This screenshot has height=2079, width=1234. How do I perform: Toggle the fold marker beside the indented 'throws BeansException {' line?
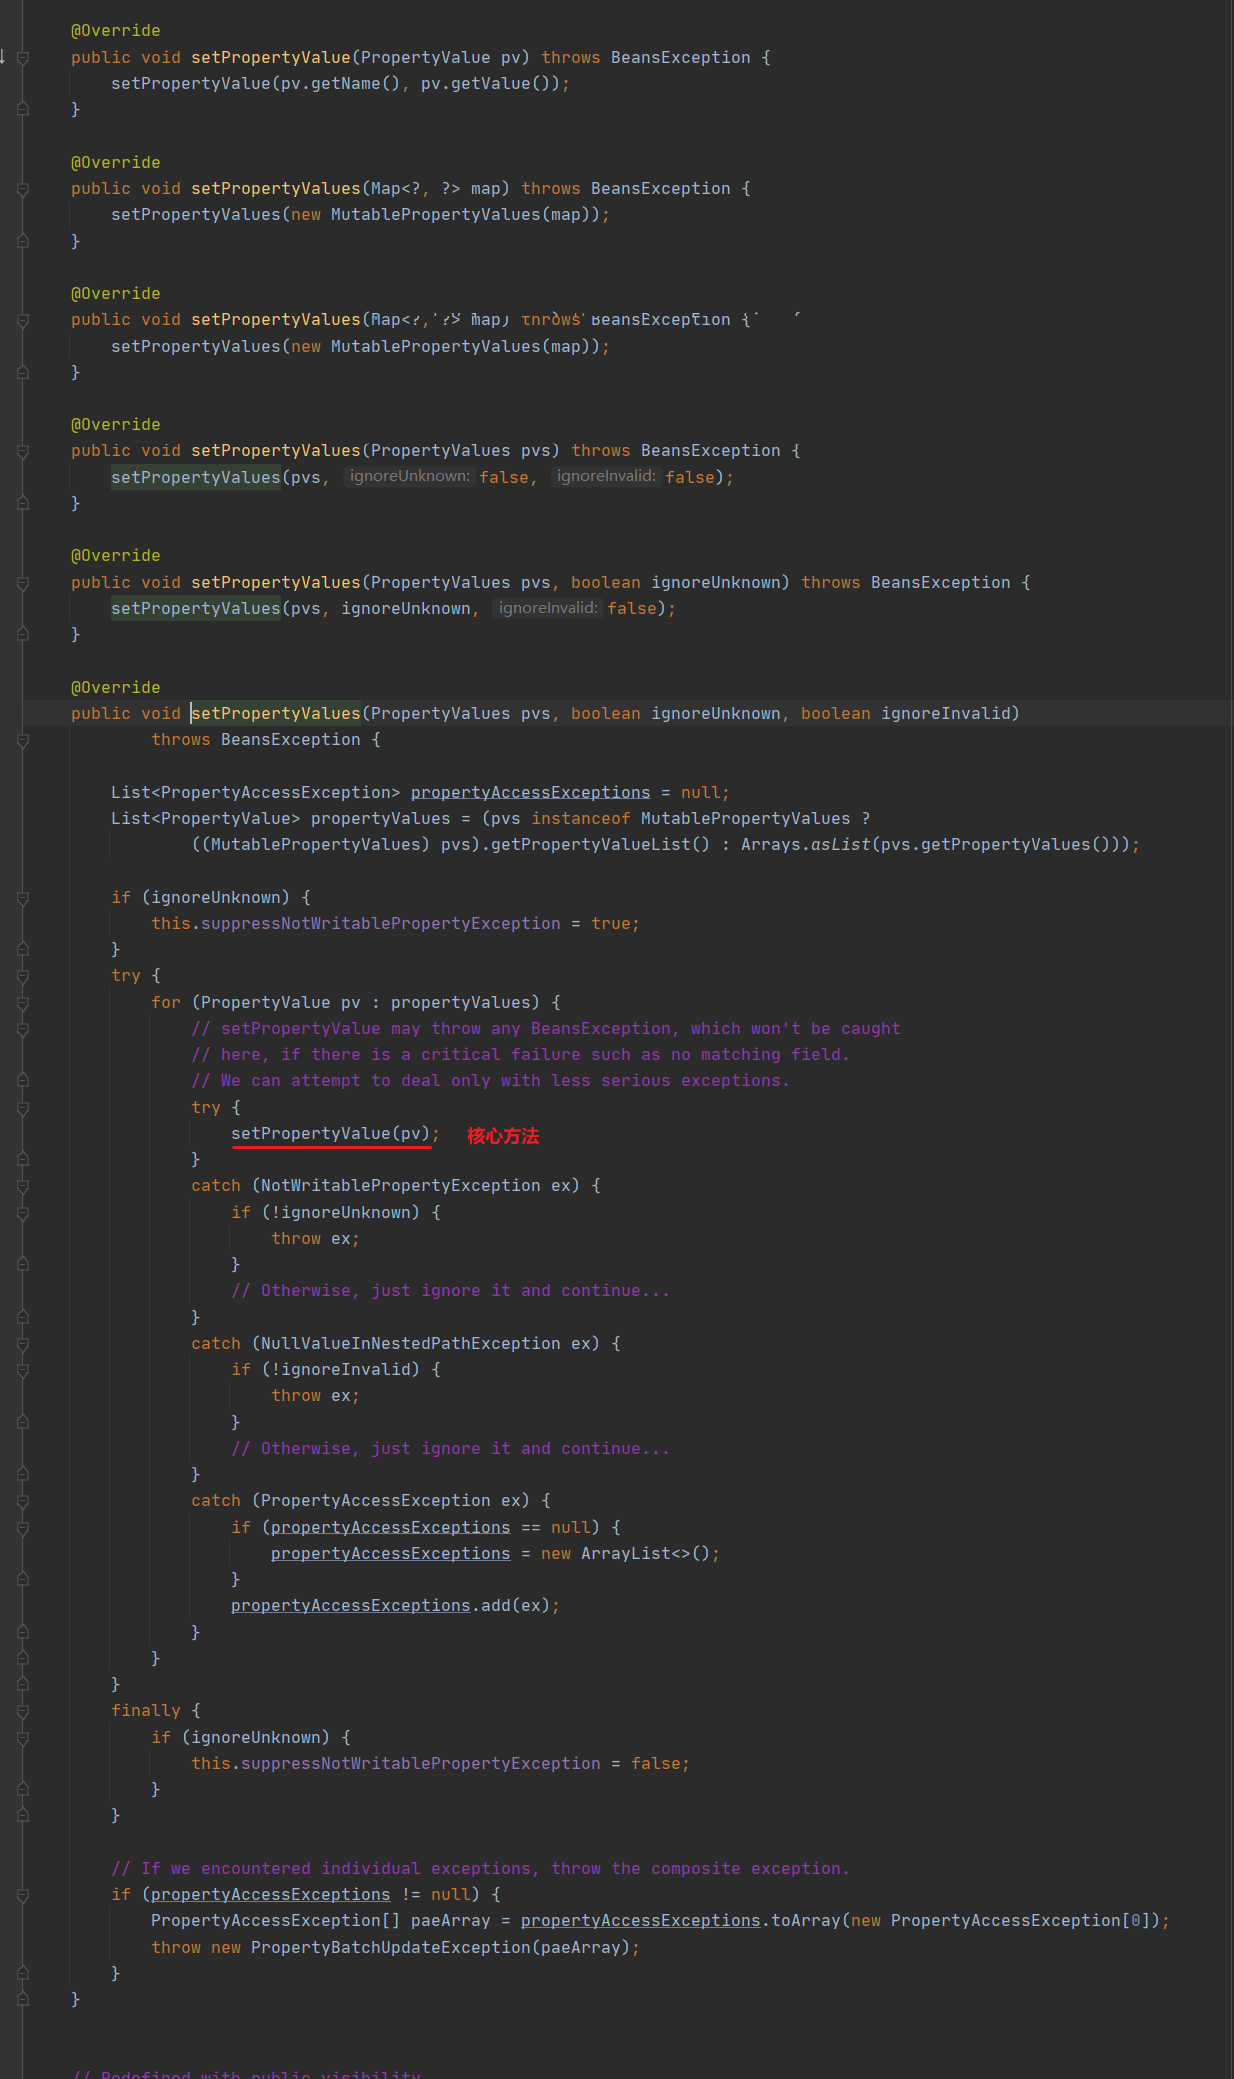point(23,740)
